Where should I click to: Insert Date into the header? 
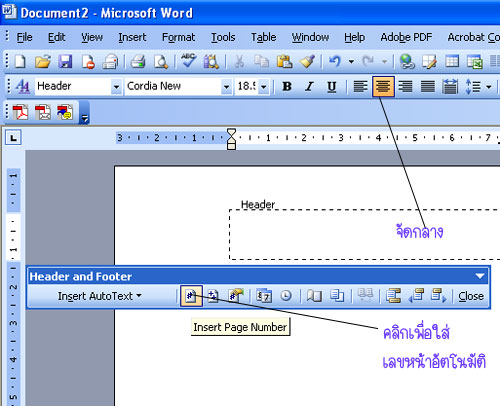[x=264, y=296]
